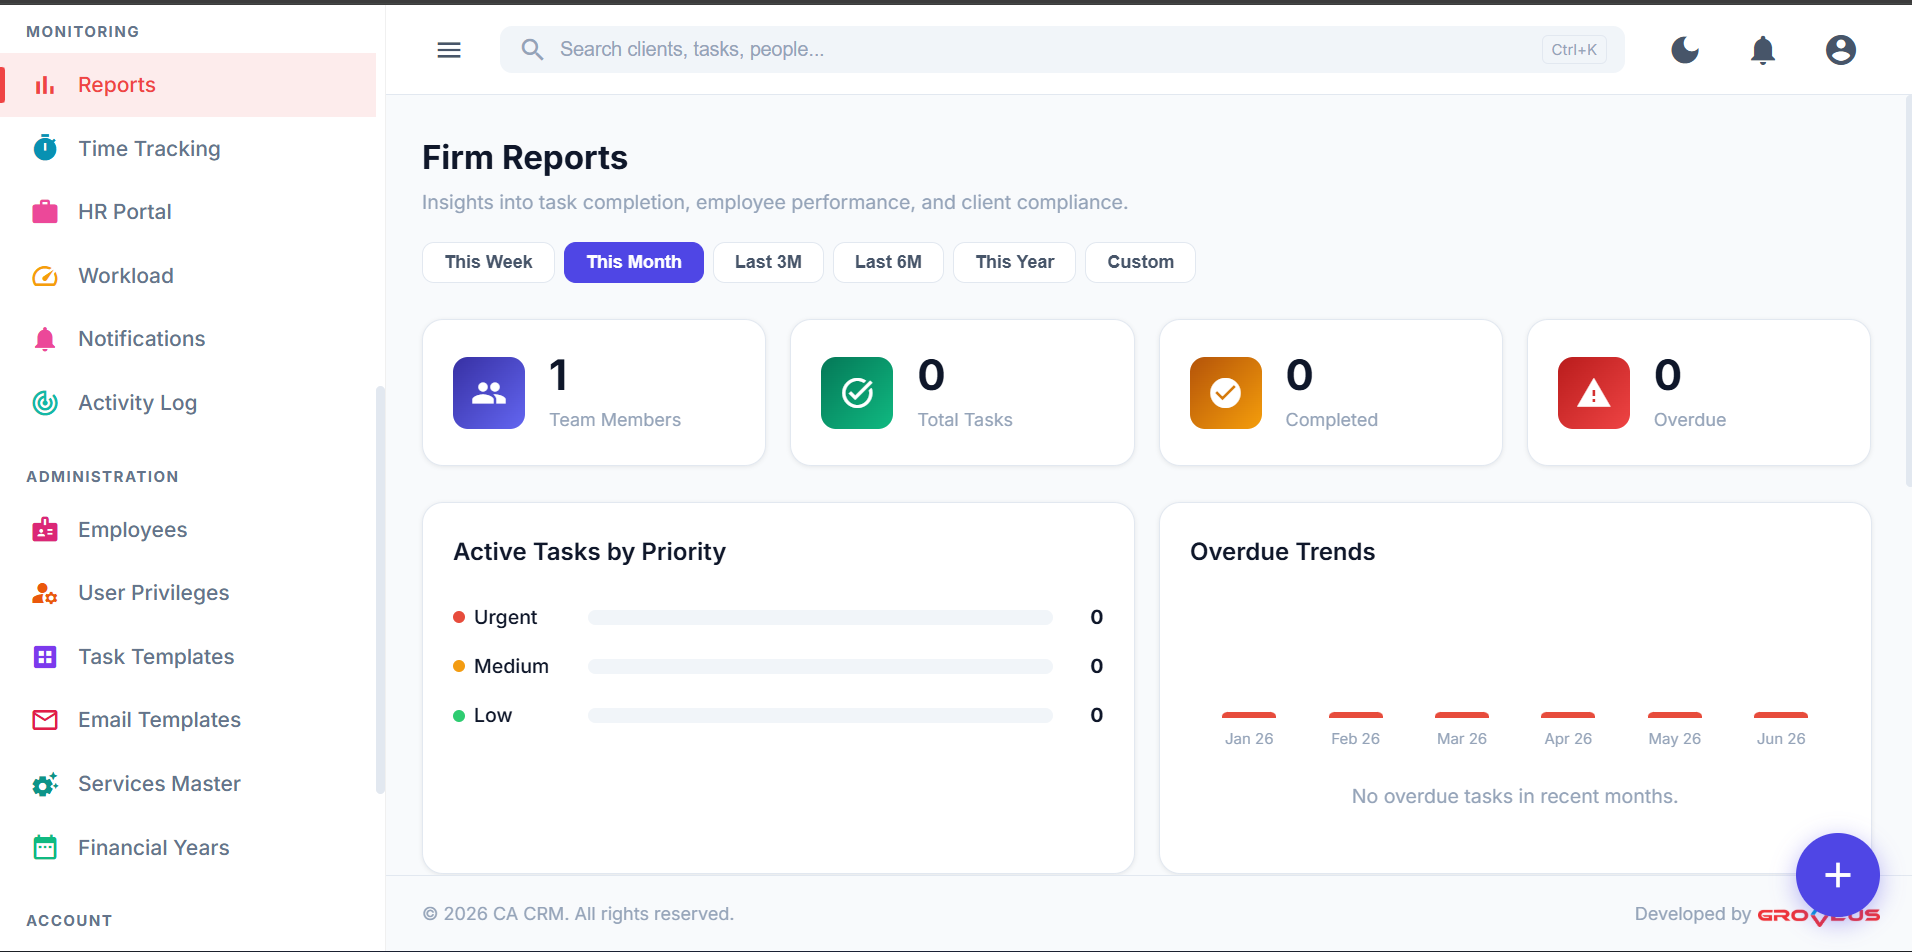
Task: Click the Activity Log spiral icon
Action: (x=45, y=403)
